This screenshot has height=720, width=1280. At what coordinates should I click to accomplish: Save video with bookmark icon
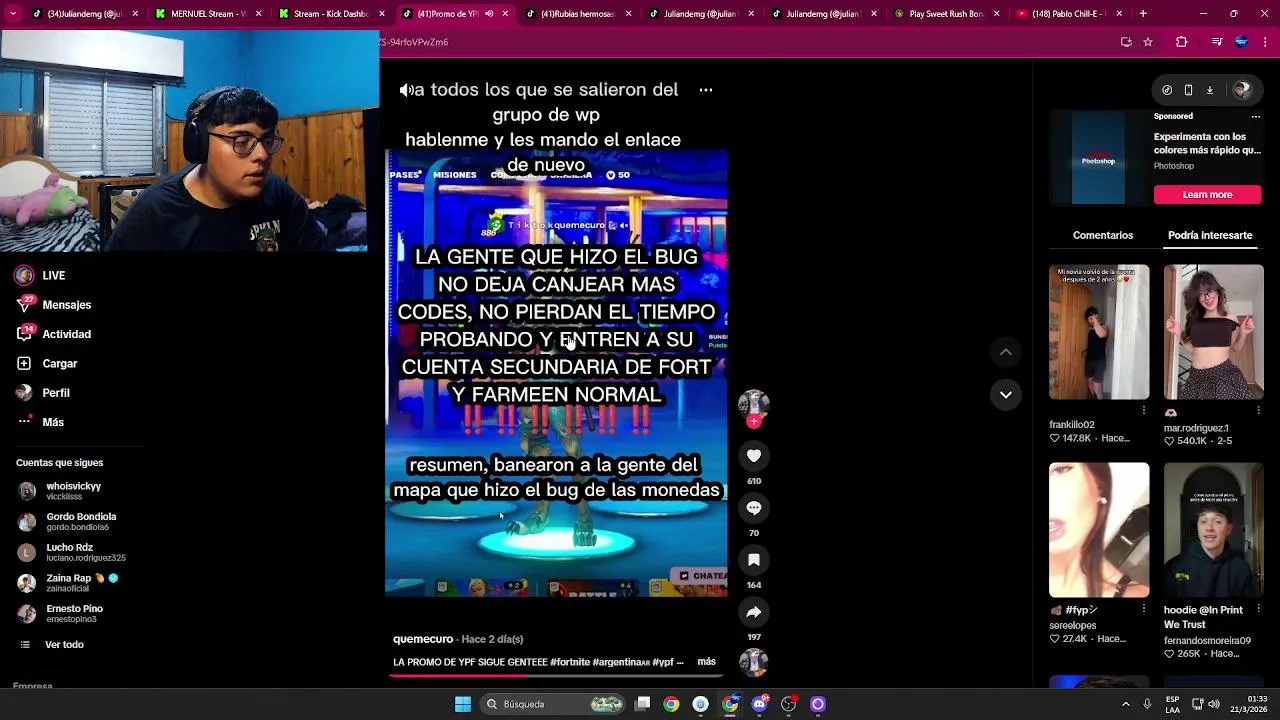754,560
